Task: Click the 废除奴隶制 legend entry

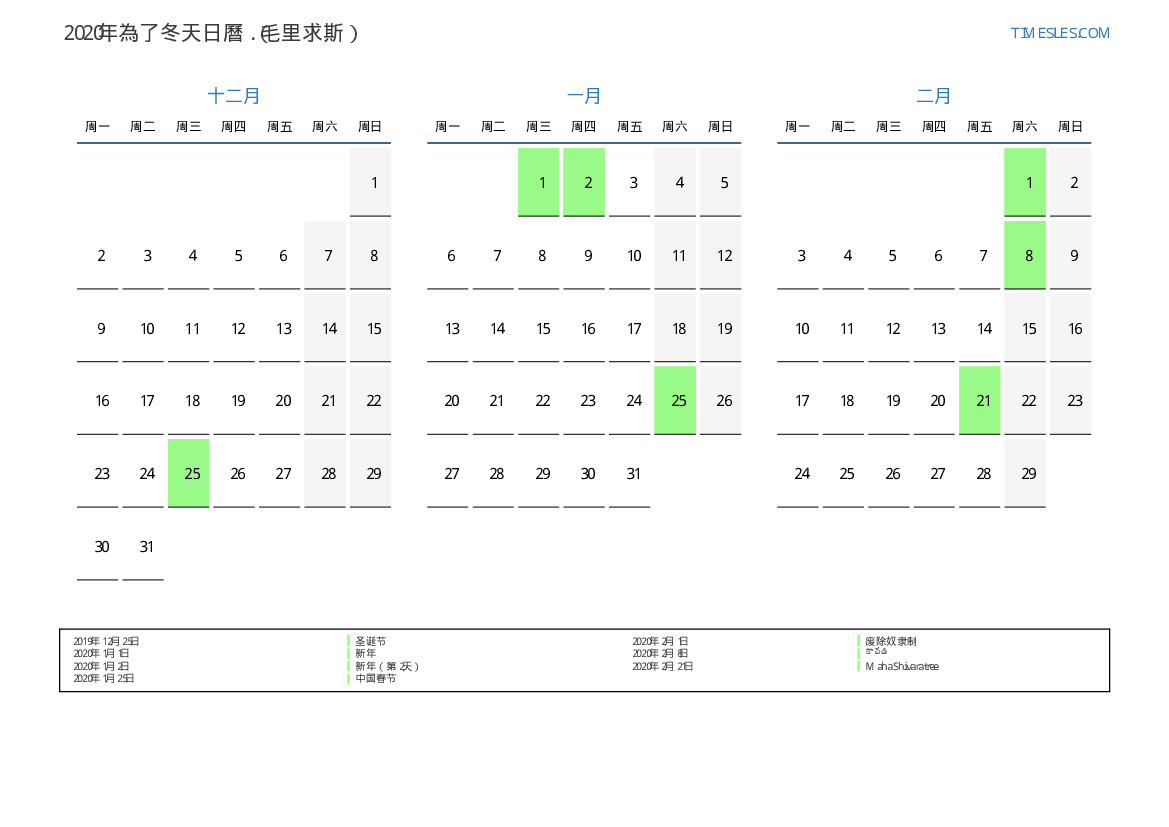Action: [890, 641]
